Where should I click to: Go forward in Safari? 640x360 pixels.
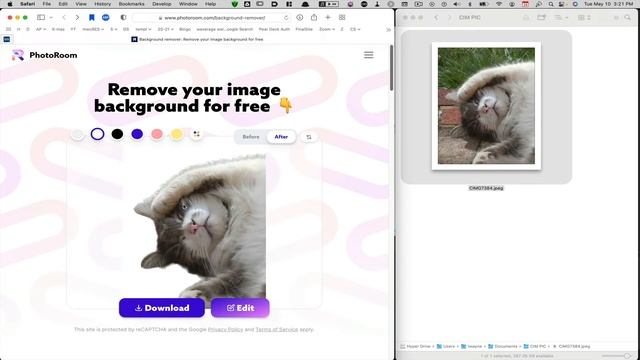pyautogui.click(x=77, y=18)
